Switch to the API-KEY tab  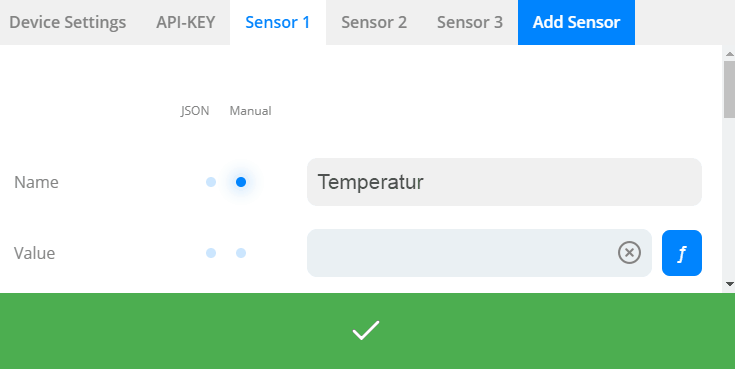[186, 23]
